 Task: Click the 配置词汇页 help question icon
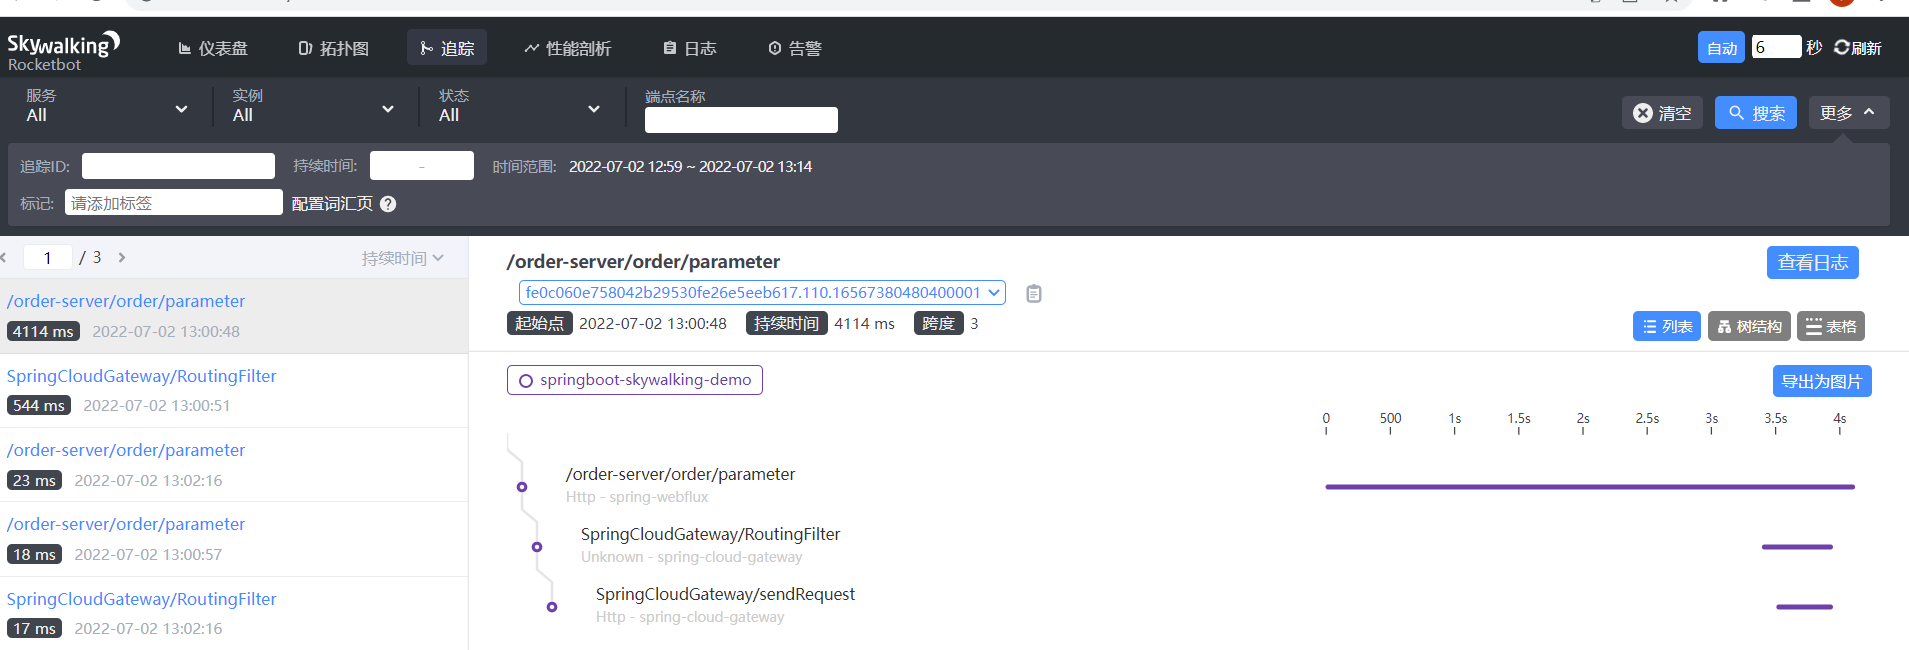coord(389,204)
